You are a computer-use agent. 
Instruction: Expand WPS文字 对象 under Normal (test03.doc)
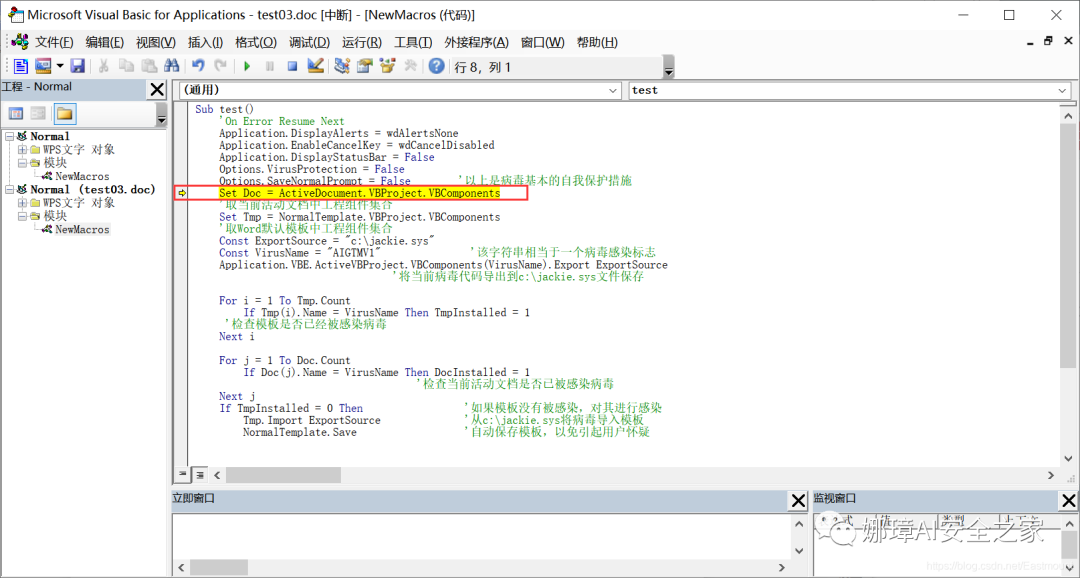tap(22, 203)
